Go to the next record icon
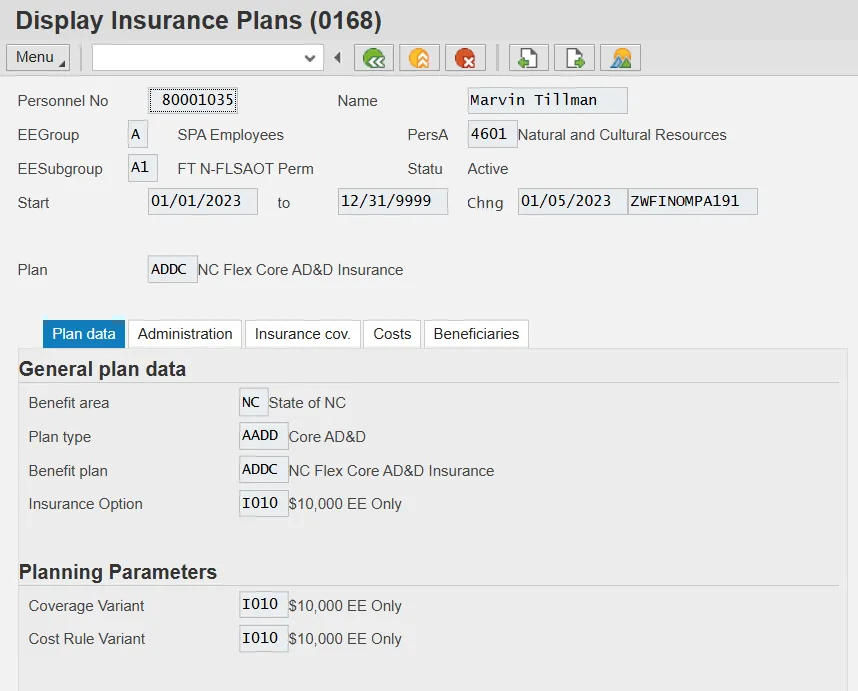The width and height of the screenshot is (858, 691). coord(575,58)
